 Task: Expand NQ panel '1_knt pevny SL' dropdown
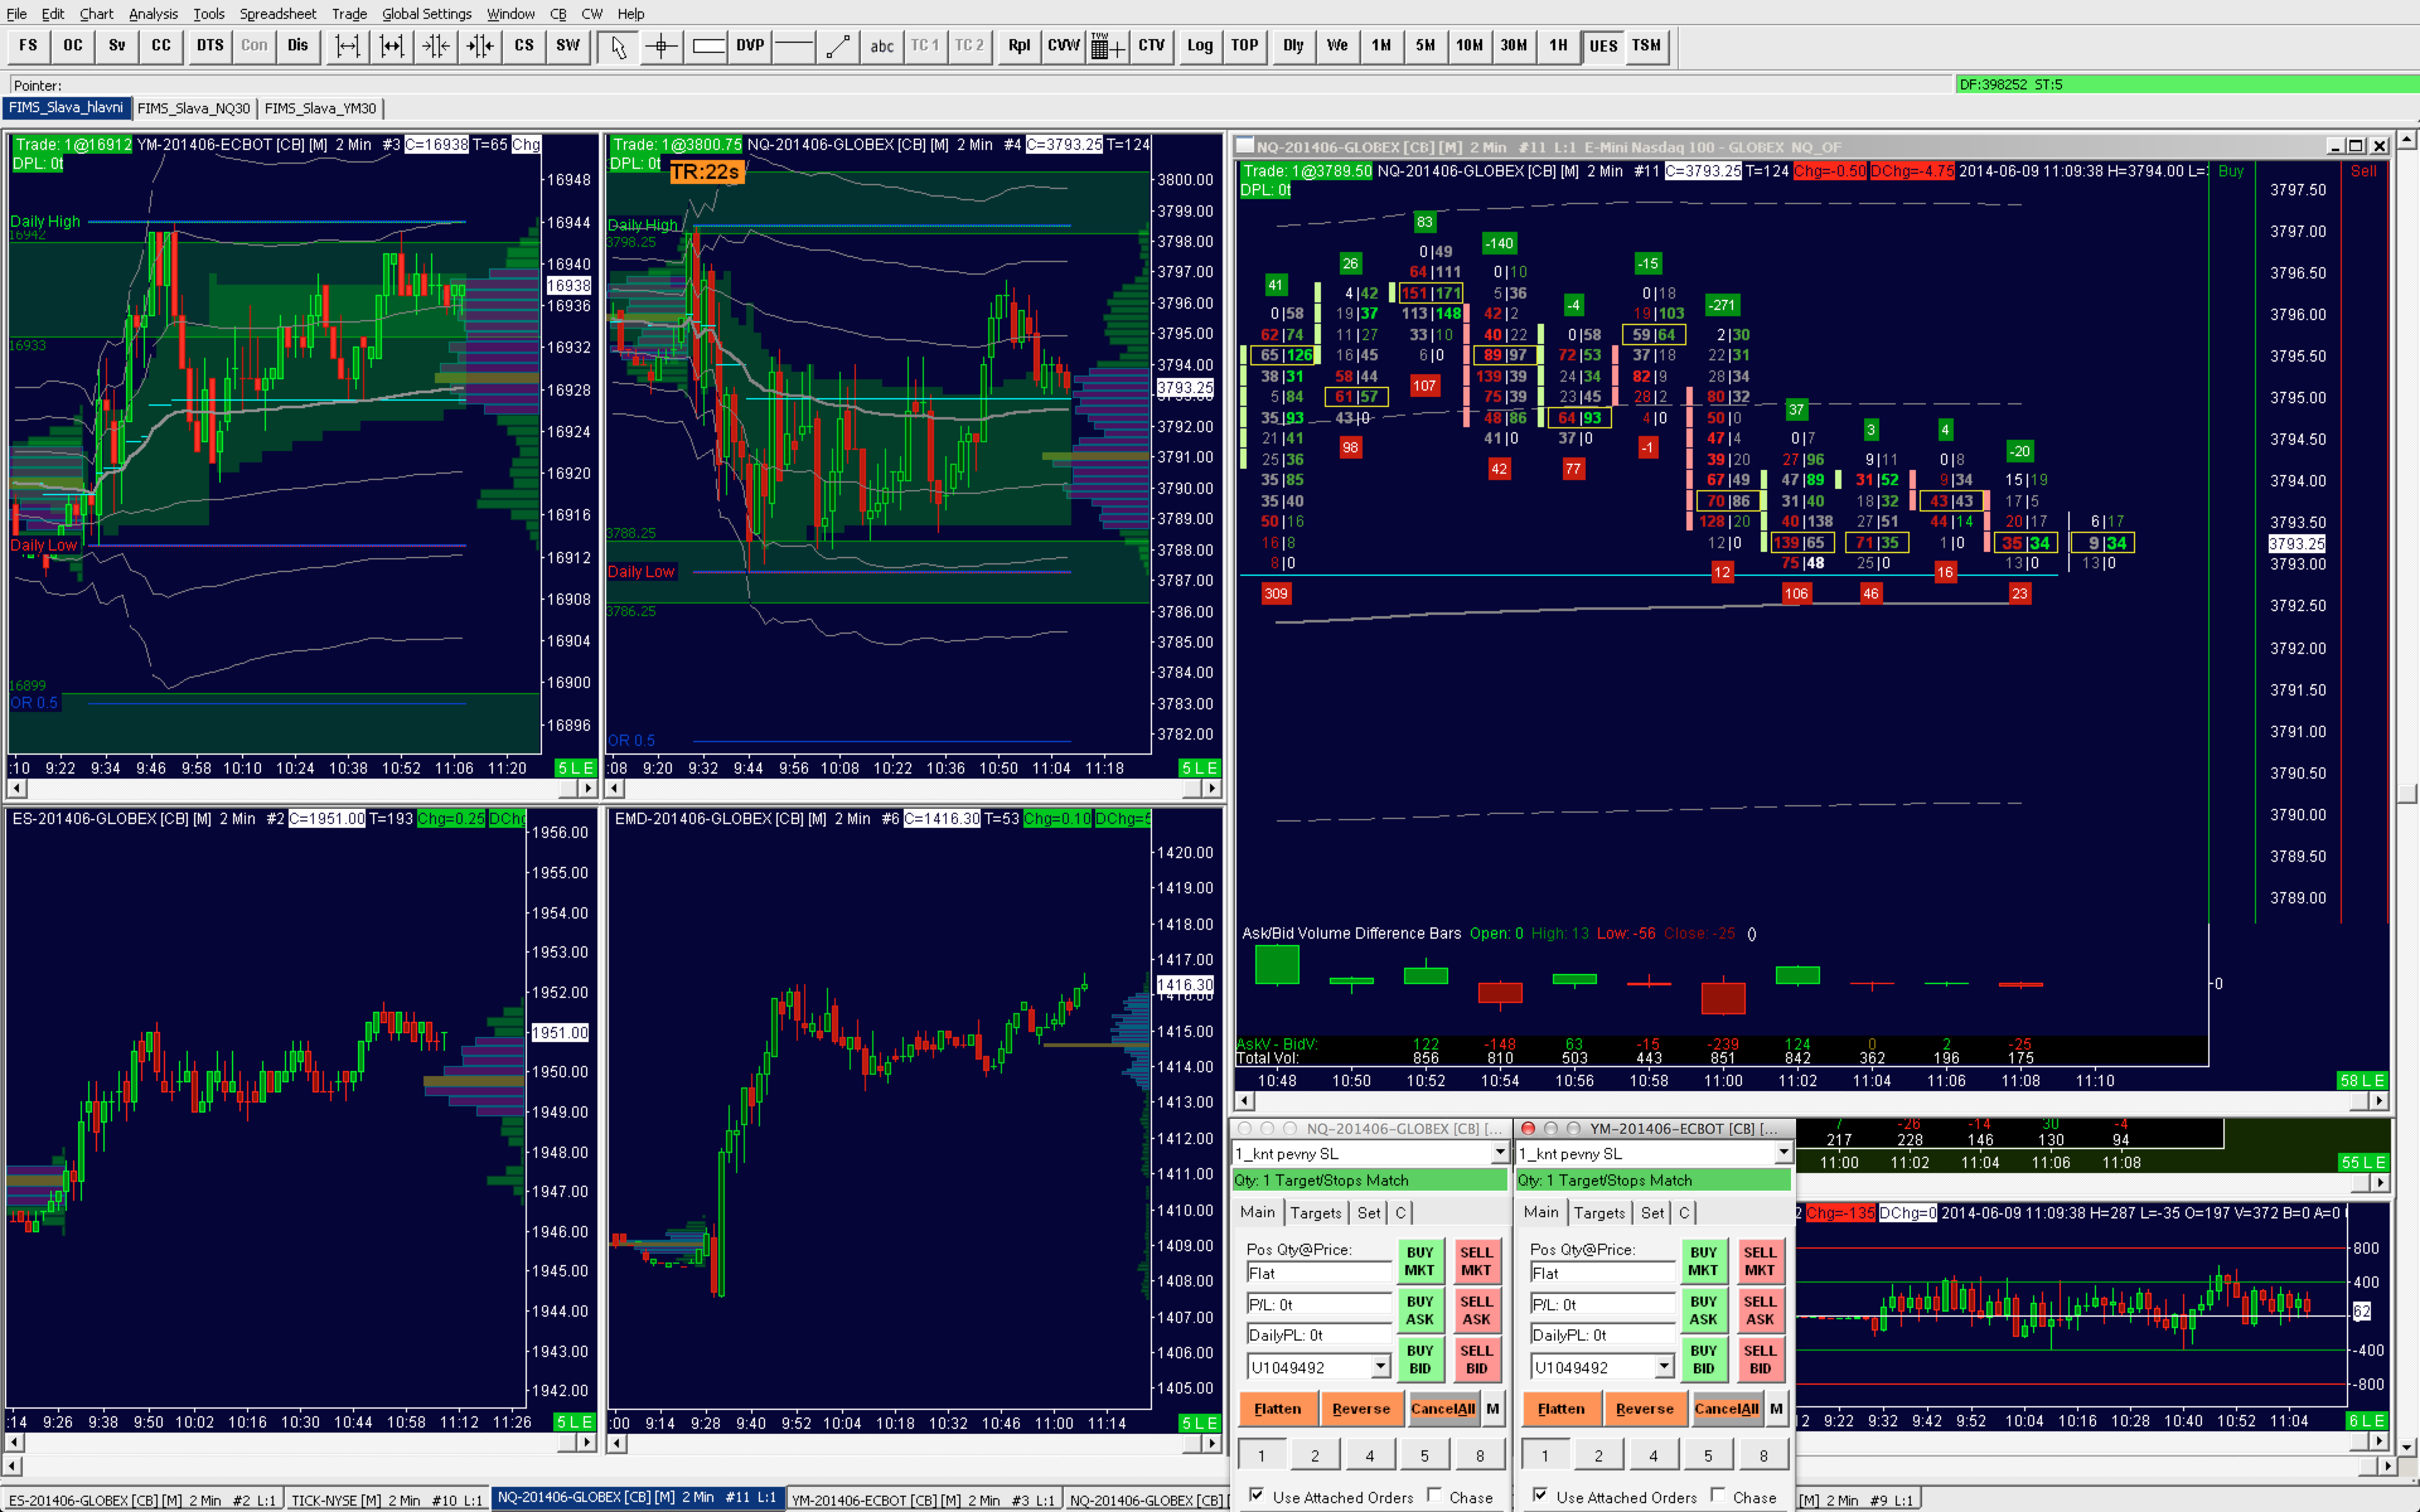(1500, 1153)
